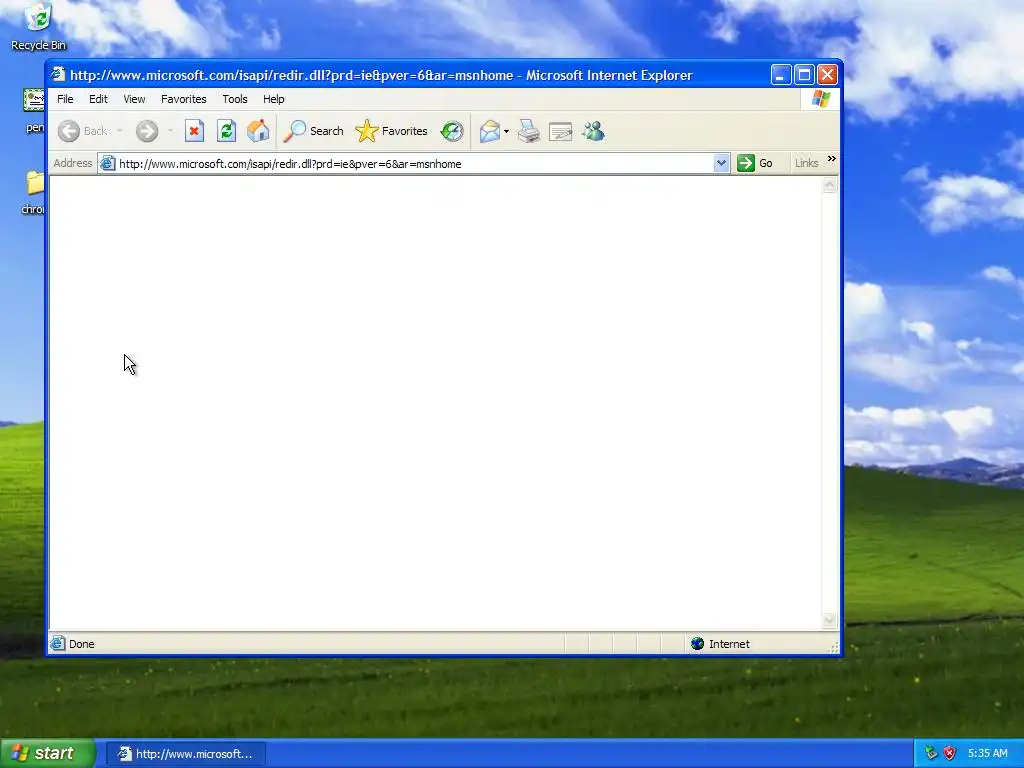The image size is (1024, 768).
Task: Open the Favorites toolbar button
Action: pyautogui.click(x=391, y=131)
